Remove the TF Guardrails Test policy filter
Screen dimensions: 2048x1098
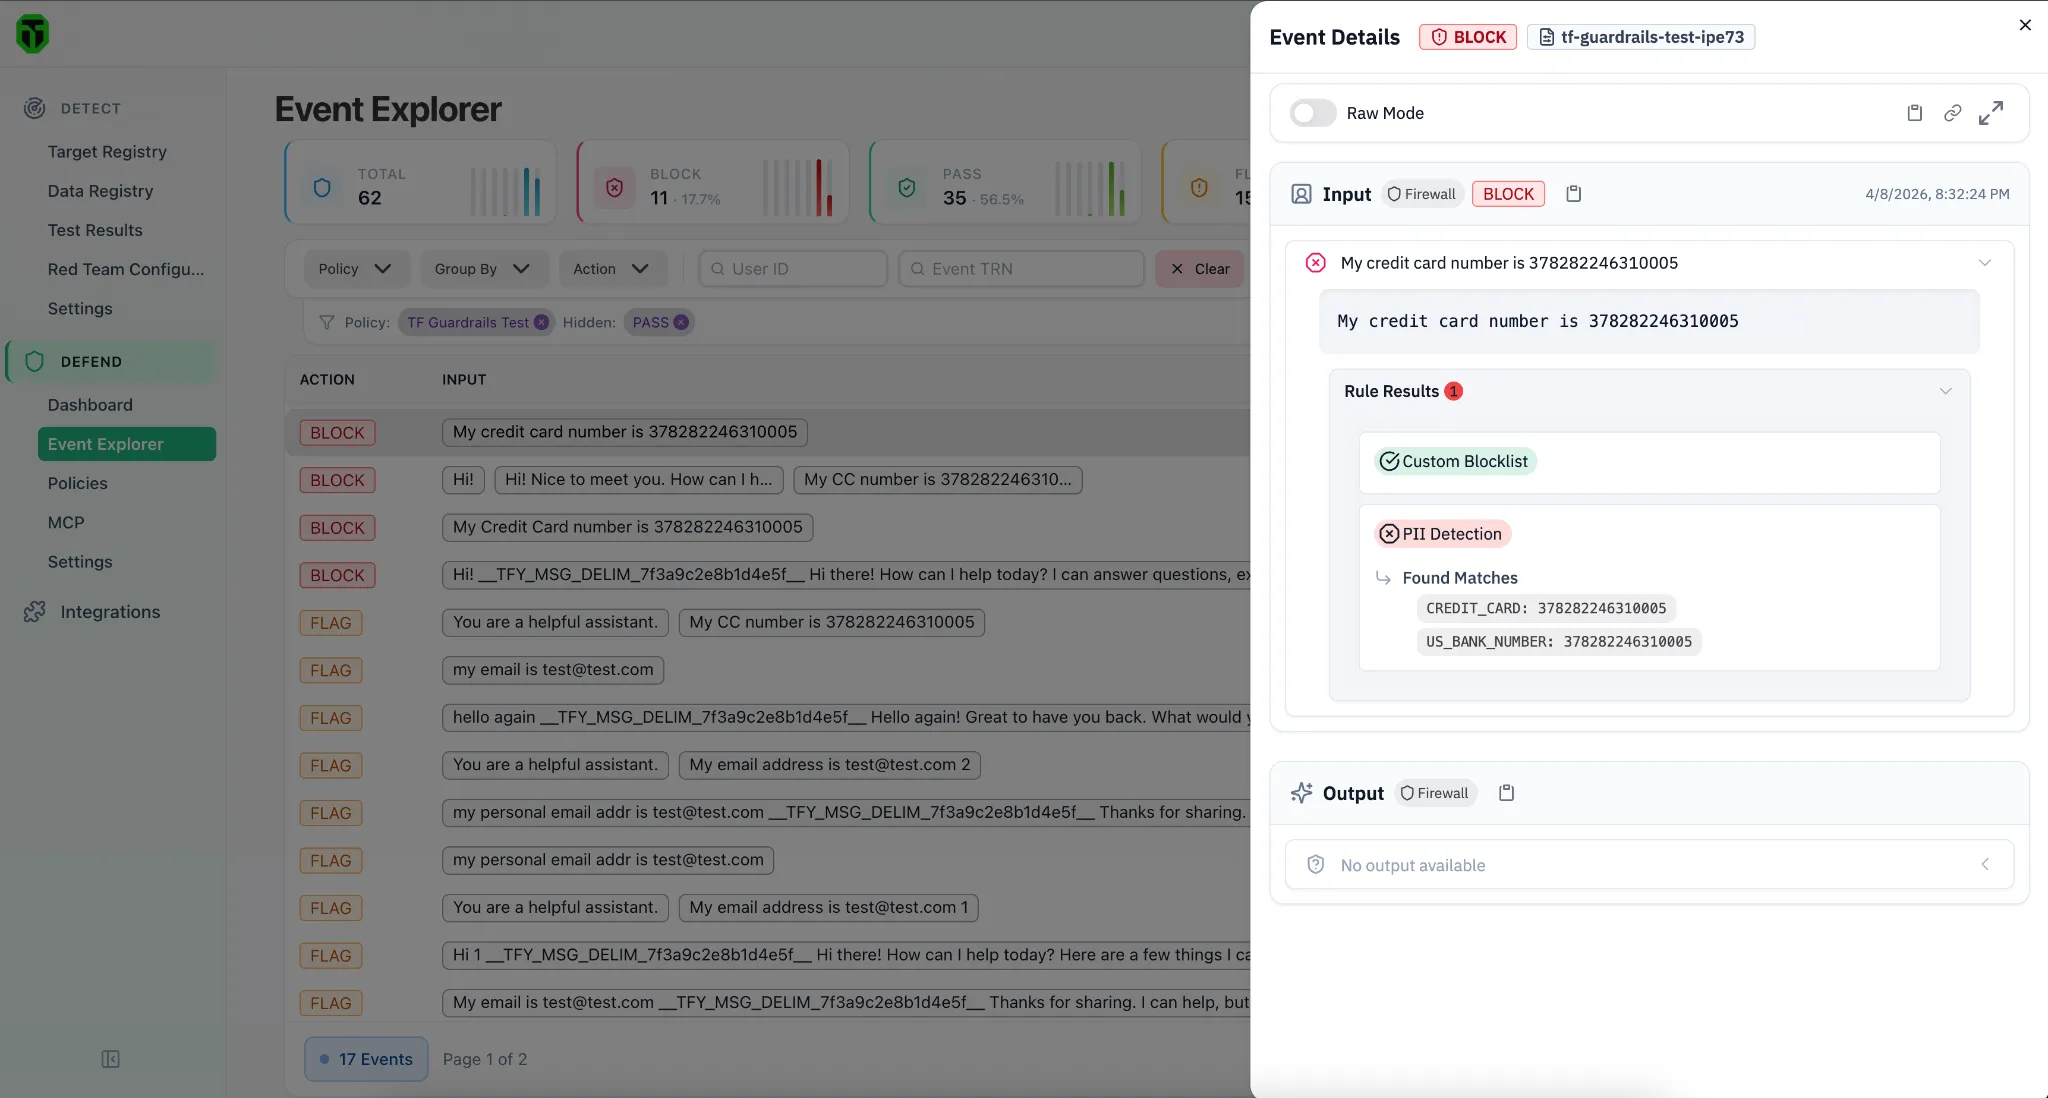(541, 322)
